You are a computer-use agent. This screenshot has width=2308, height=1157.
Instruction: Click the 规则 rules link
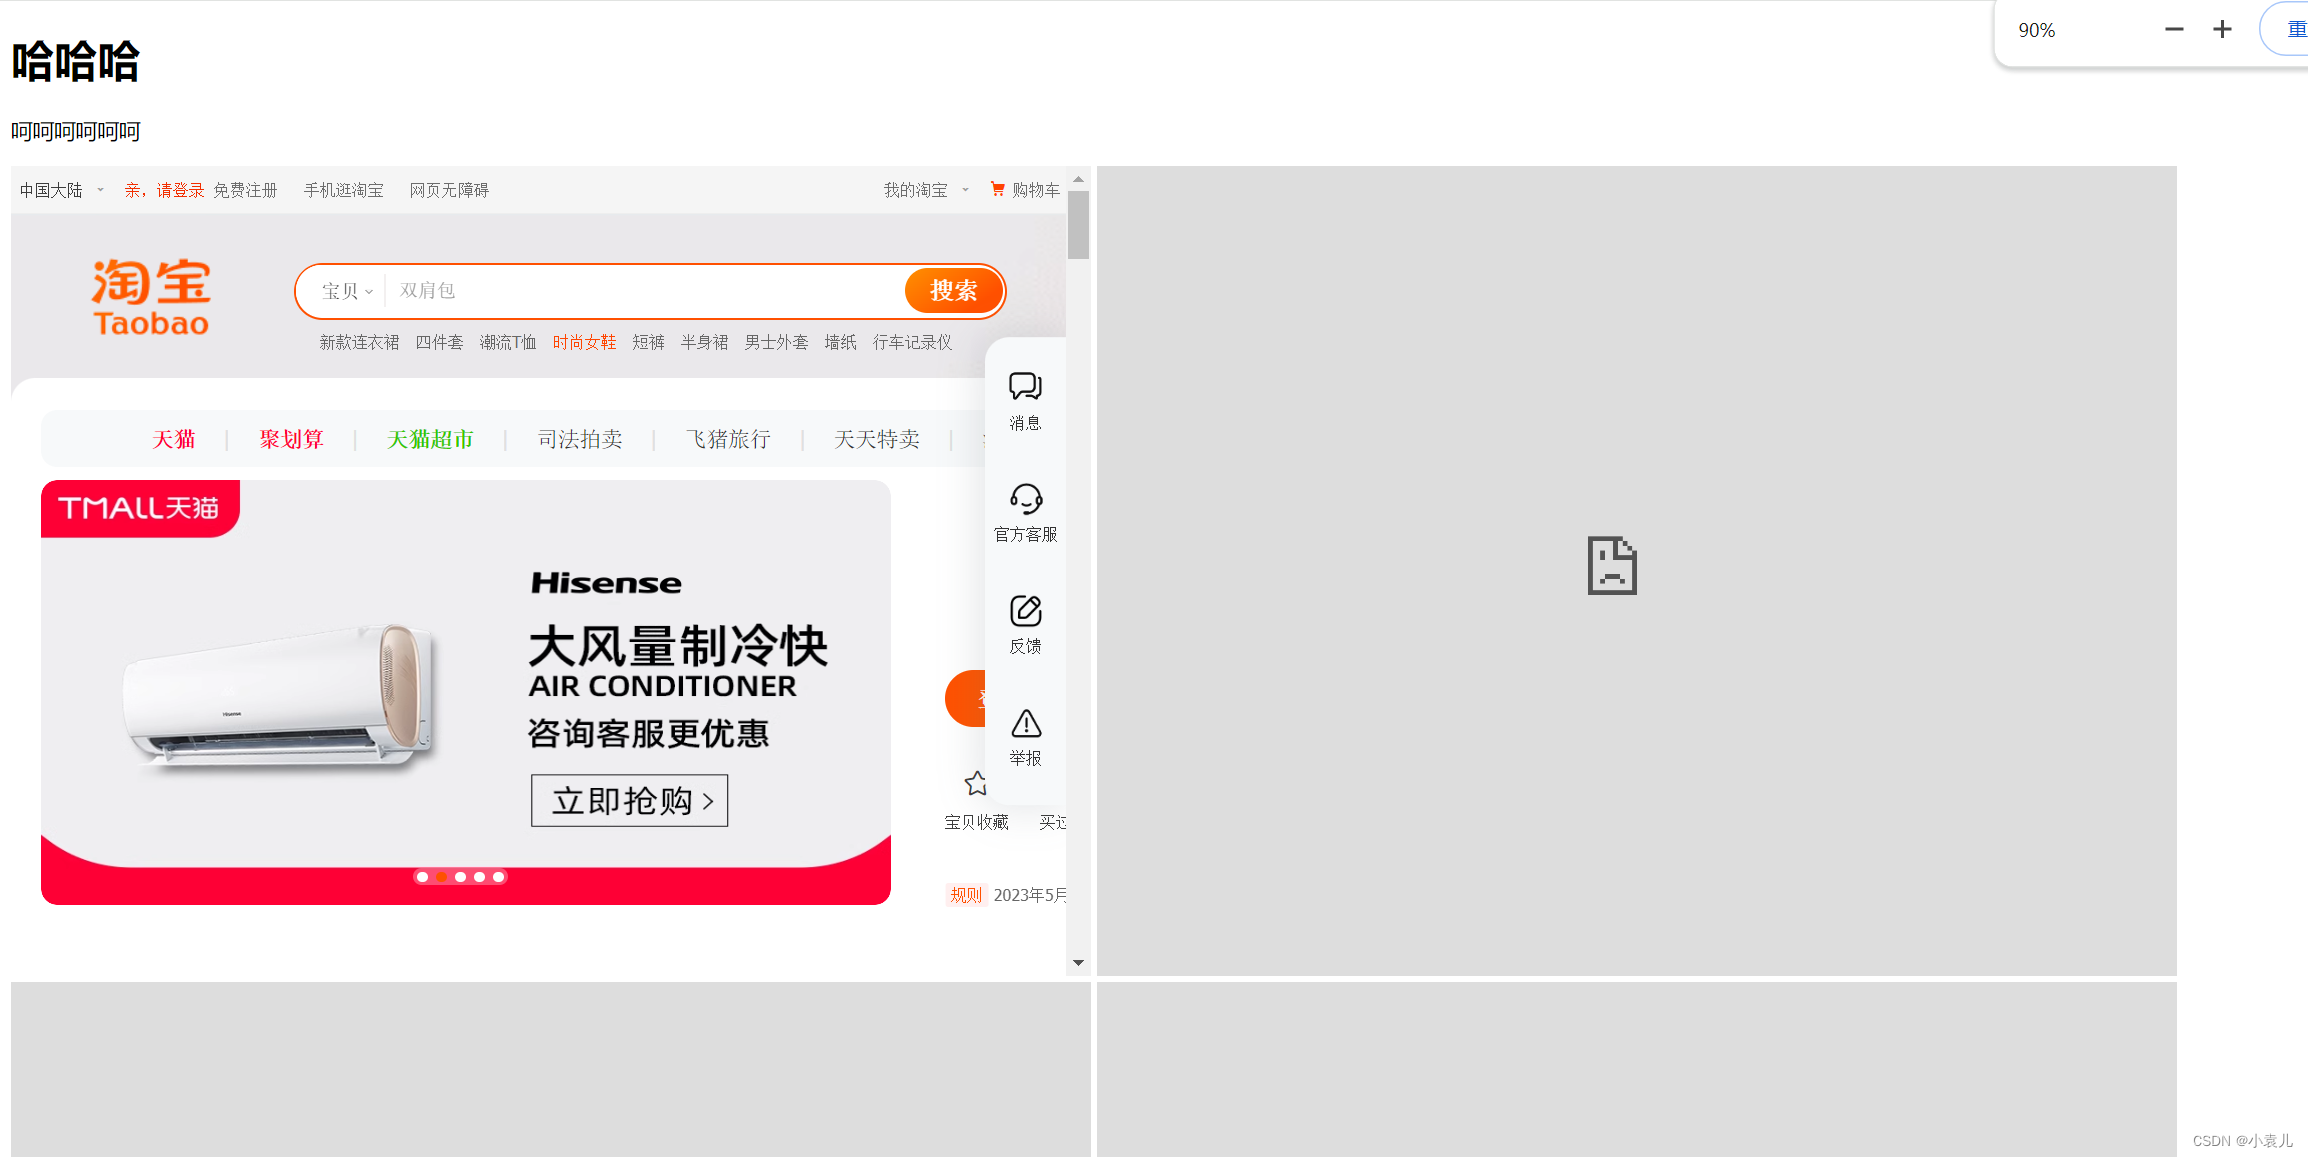[x=964, y=894]
